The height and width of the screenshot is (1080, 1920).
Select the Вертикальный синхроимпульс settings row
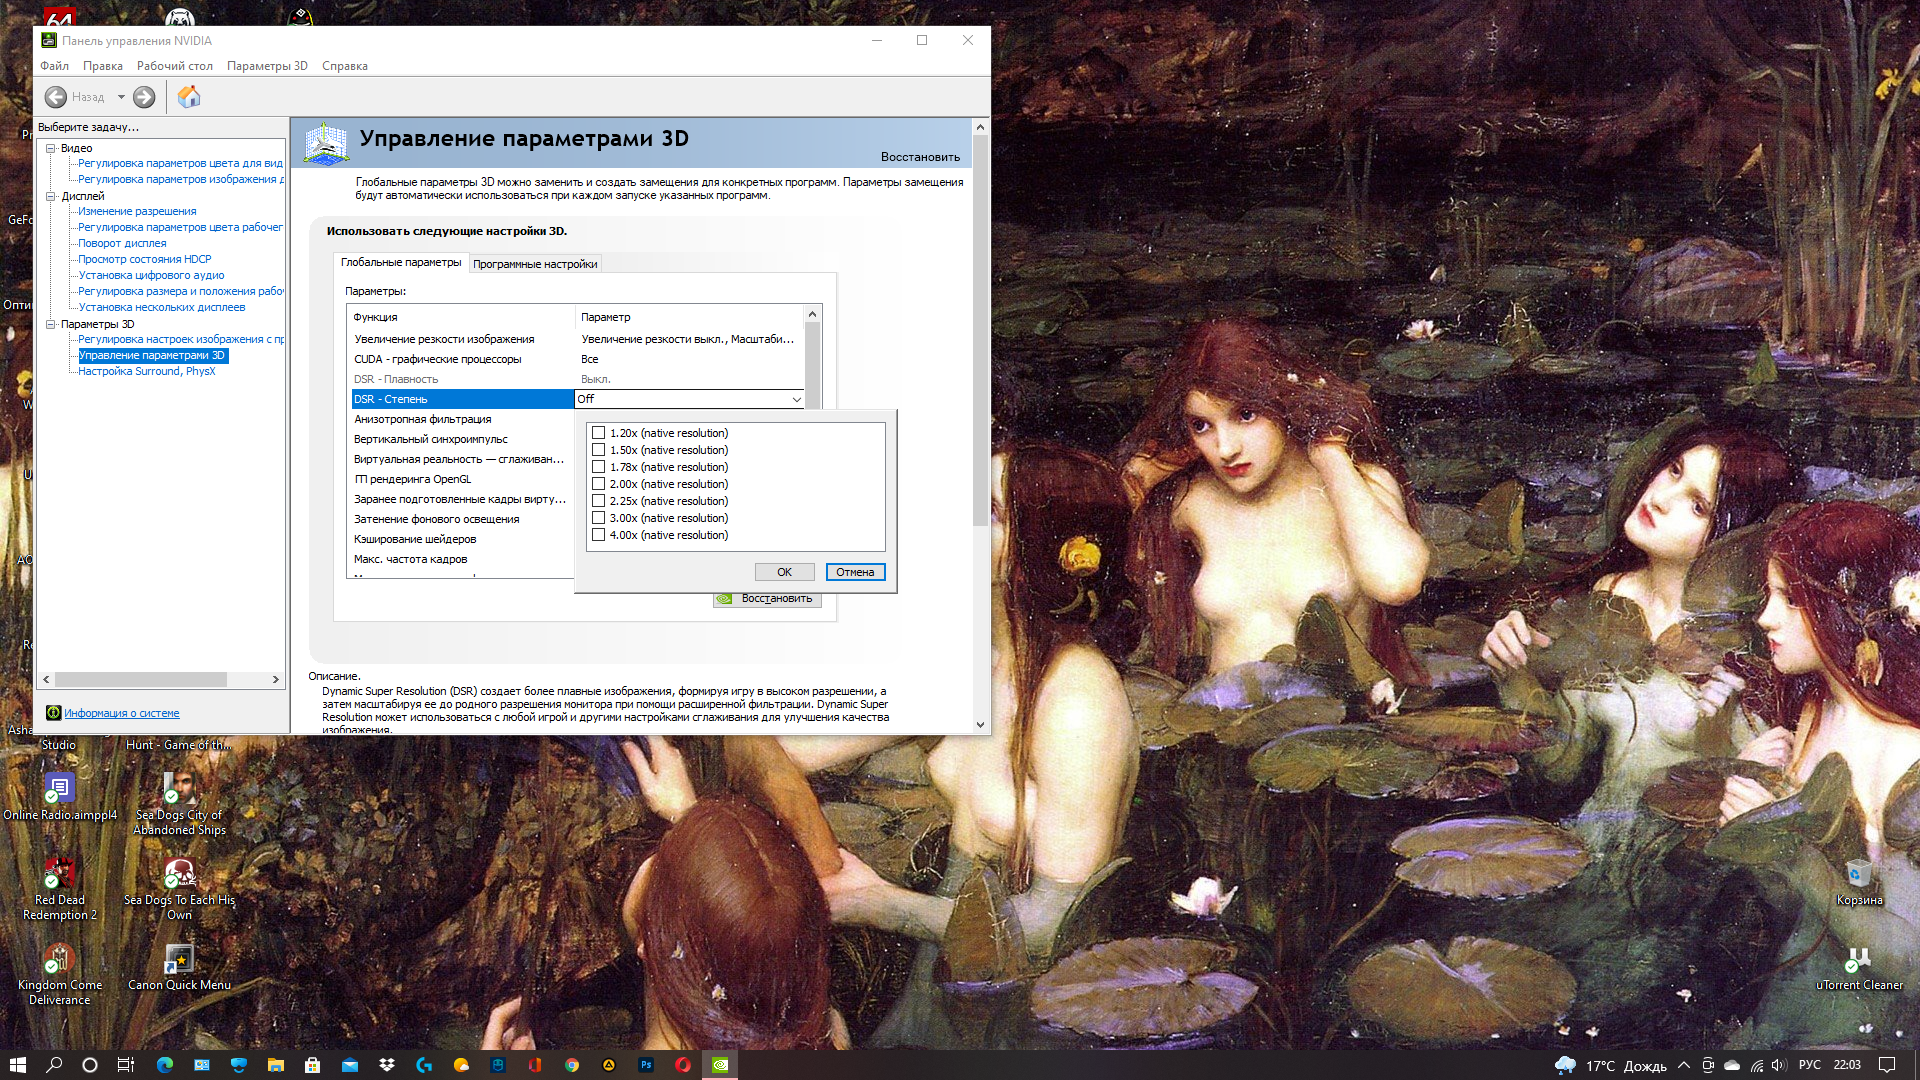point(462,439)
